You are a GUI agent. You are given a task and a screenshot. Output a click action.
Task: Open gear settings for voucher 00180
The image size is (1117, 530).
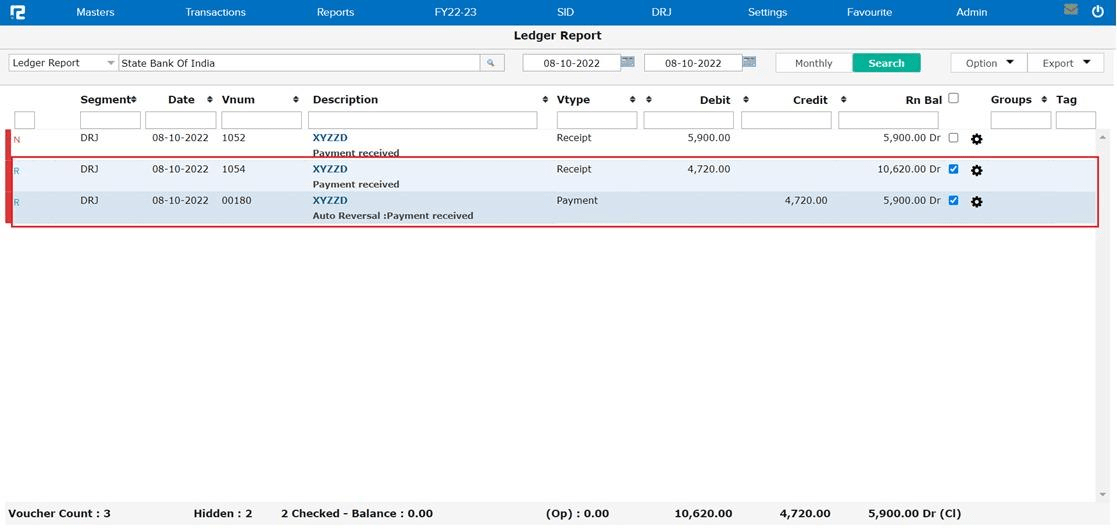(x=977, y=201)
